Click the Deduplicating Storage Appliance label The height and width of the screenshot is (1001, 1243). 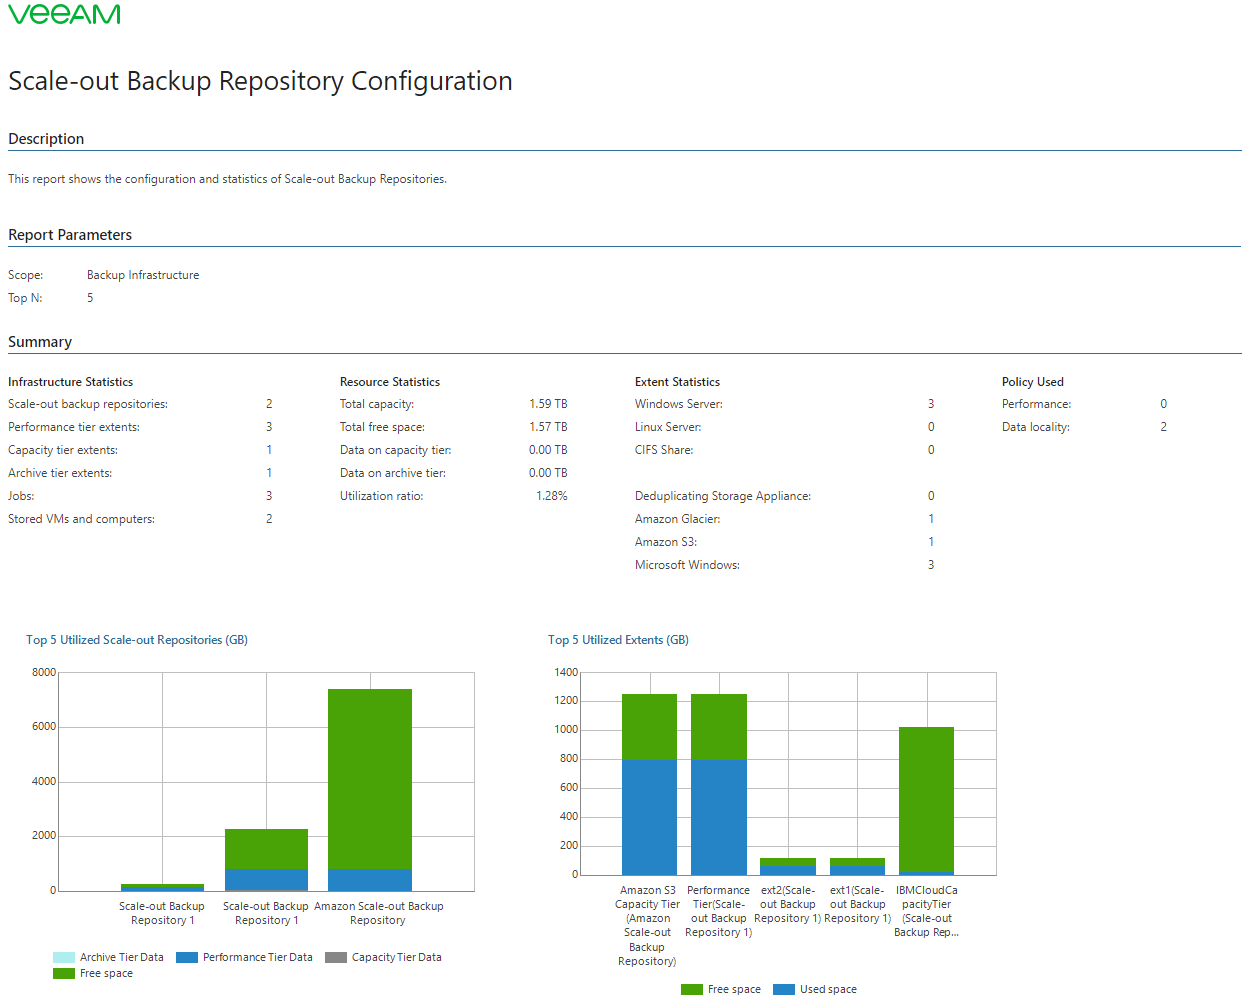point(723,496)
